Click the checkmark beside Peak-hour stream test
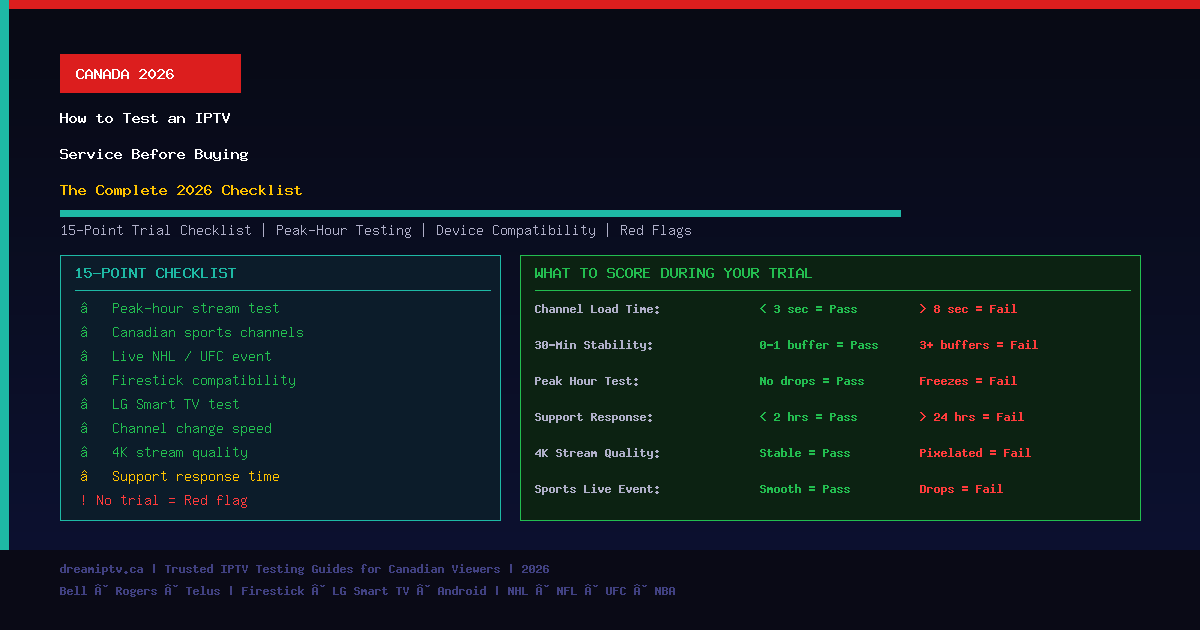1200x630 pixels. (x=85, y=309)
